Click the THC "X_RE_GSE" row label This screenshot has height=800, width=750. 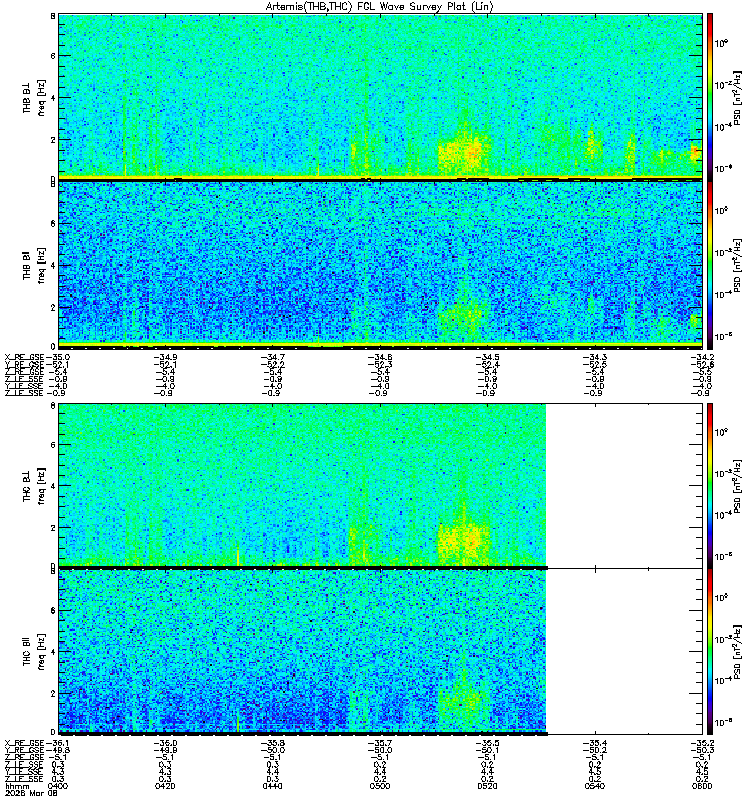pos(24,743)
